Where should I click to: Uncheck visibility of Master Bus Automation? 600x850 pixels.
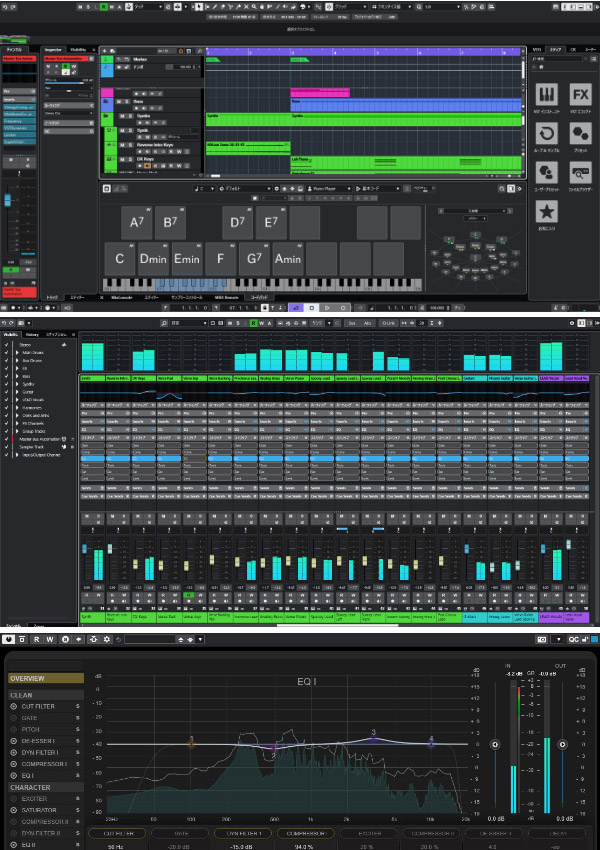(x=7, y=439)
